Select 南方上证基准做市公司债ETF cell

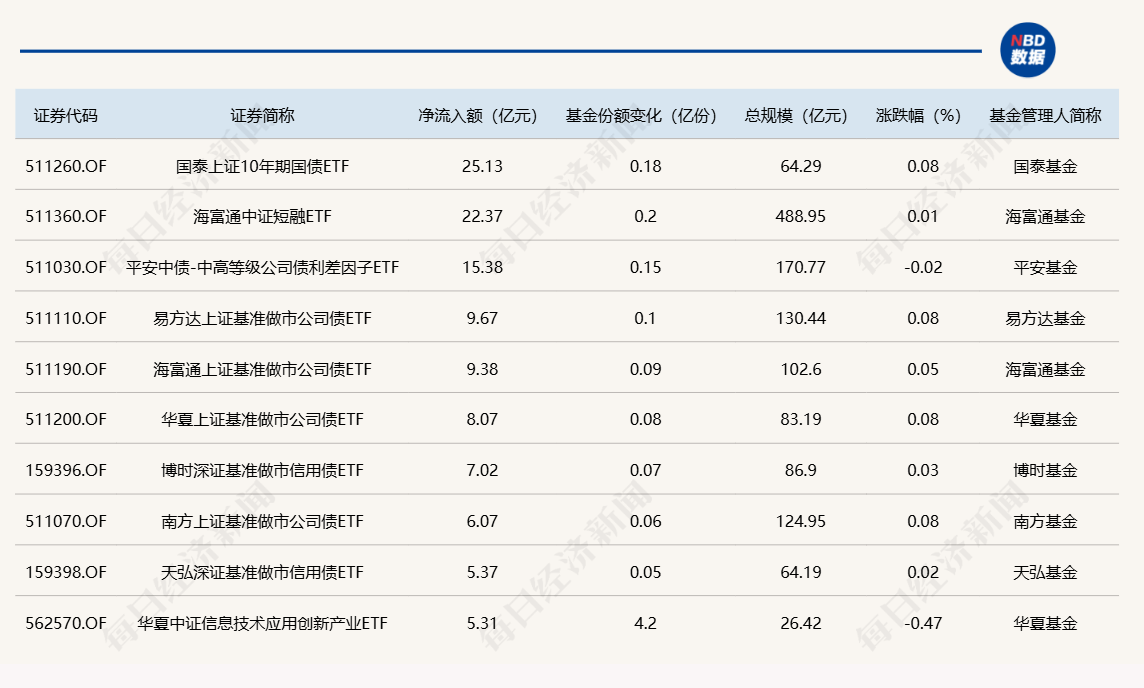(x=262, y=522)
